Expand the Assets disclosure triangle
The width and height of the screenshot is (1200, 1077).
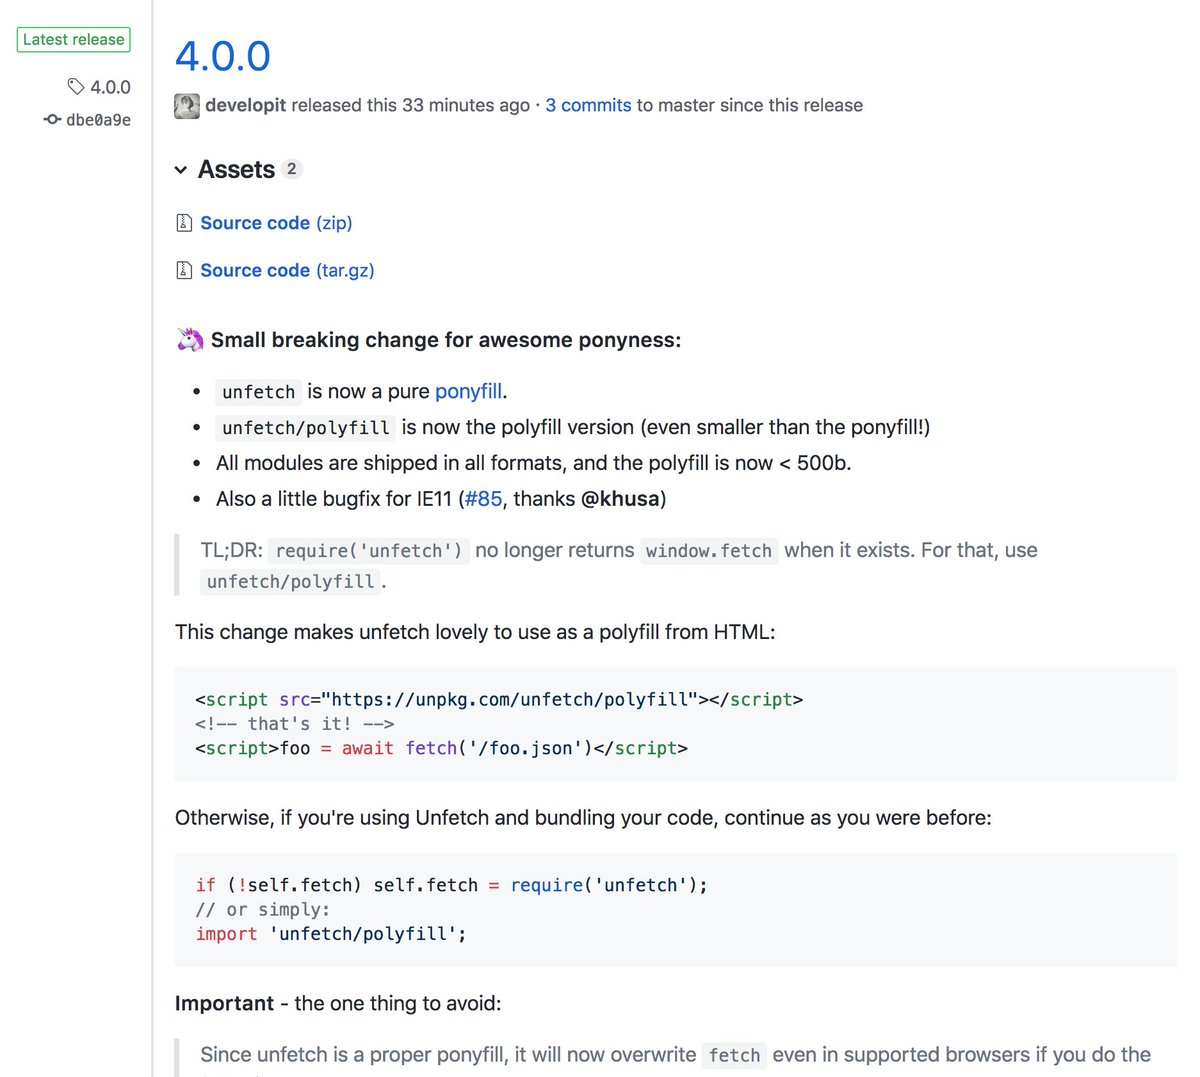point(180,170)
